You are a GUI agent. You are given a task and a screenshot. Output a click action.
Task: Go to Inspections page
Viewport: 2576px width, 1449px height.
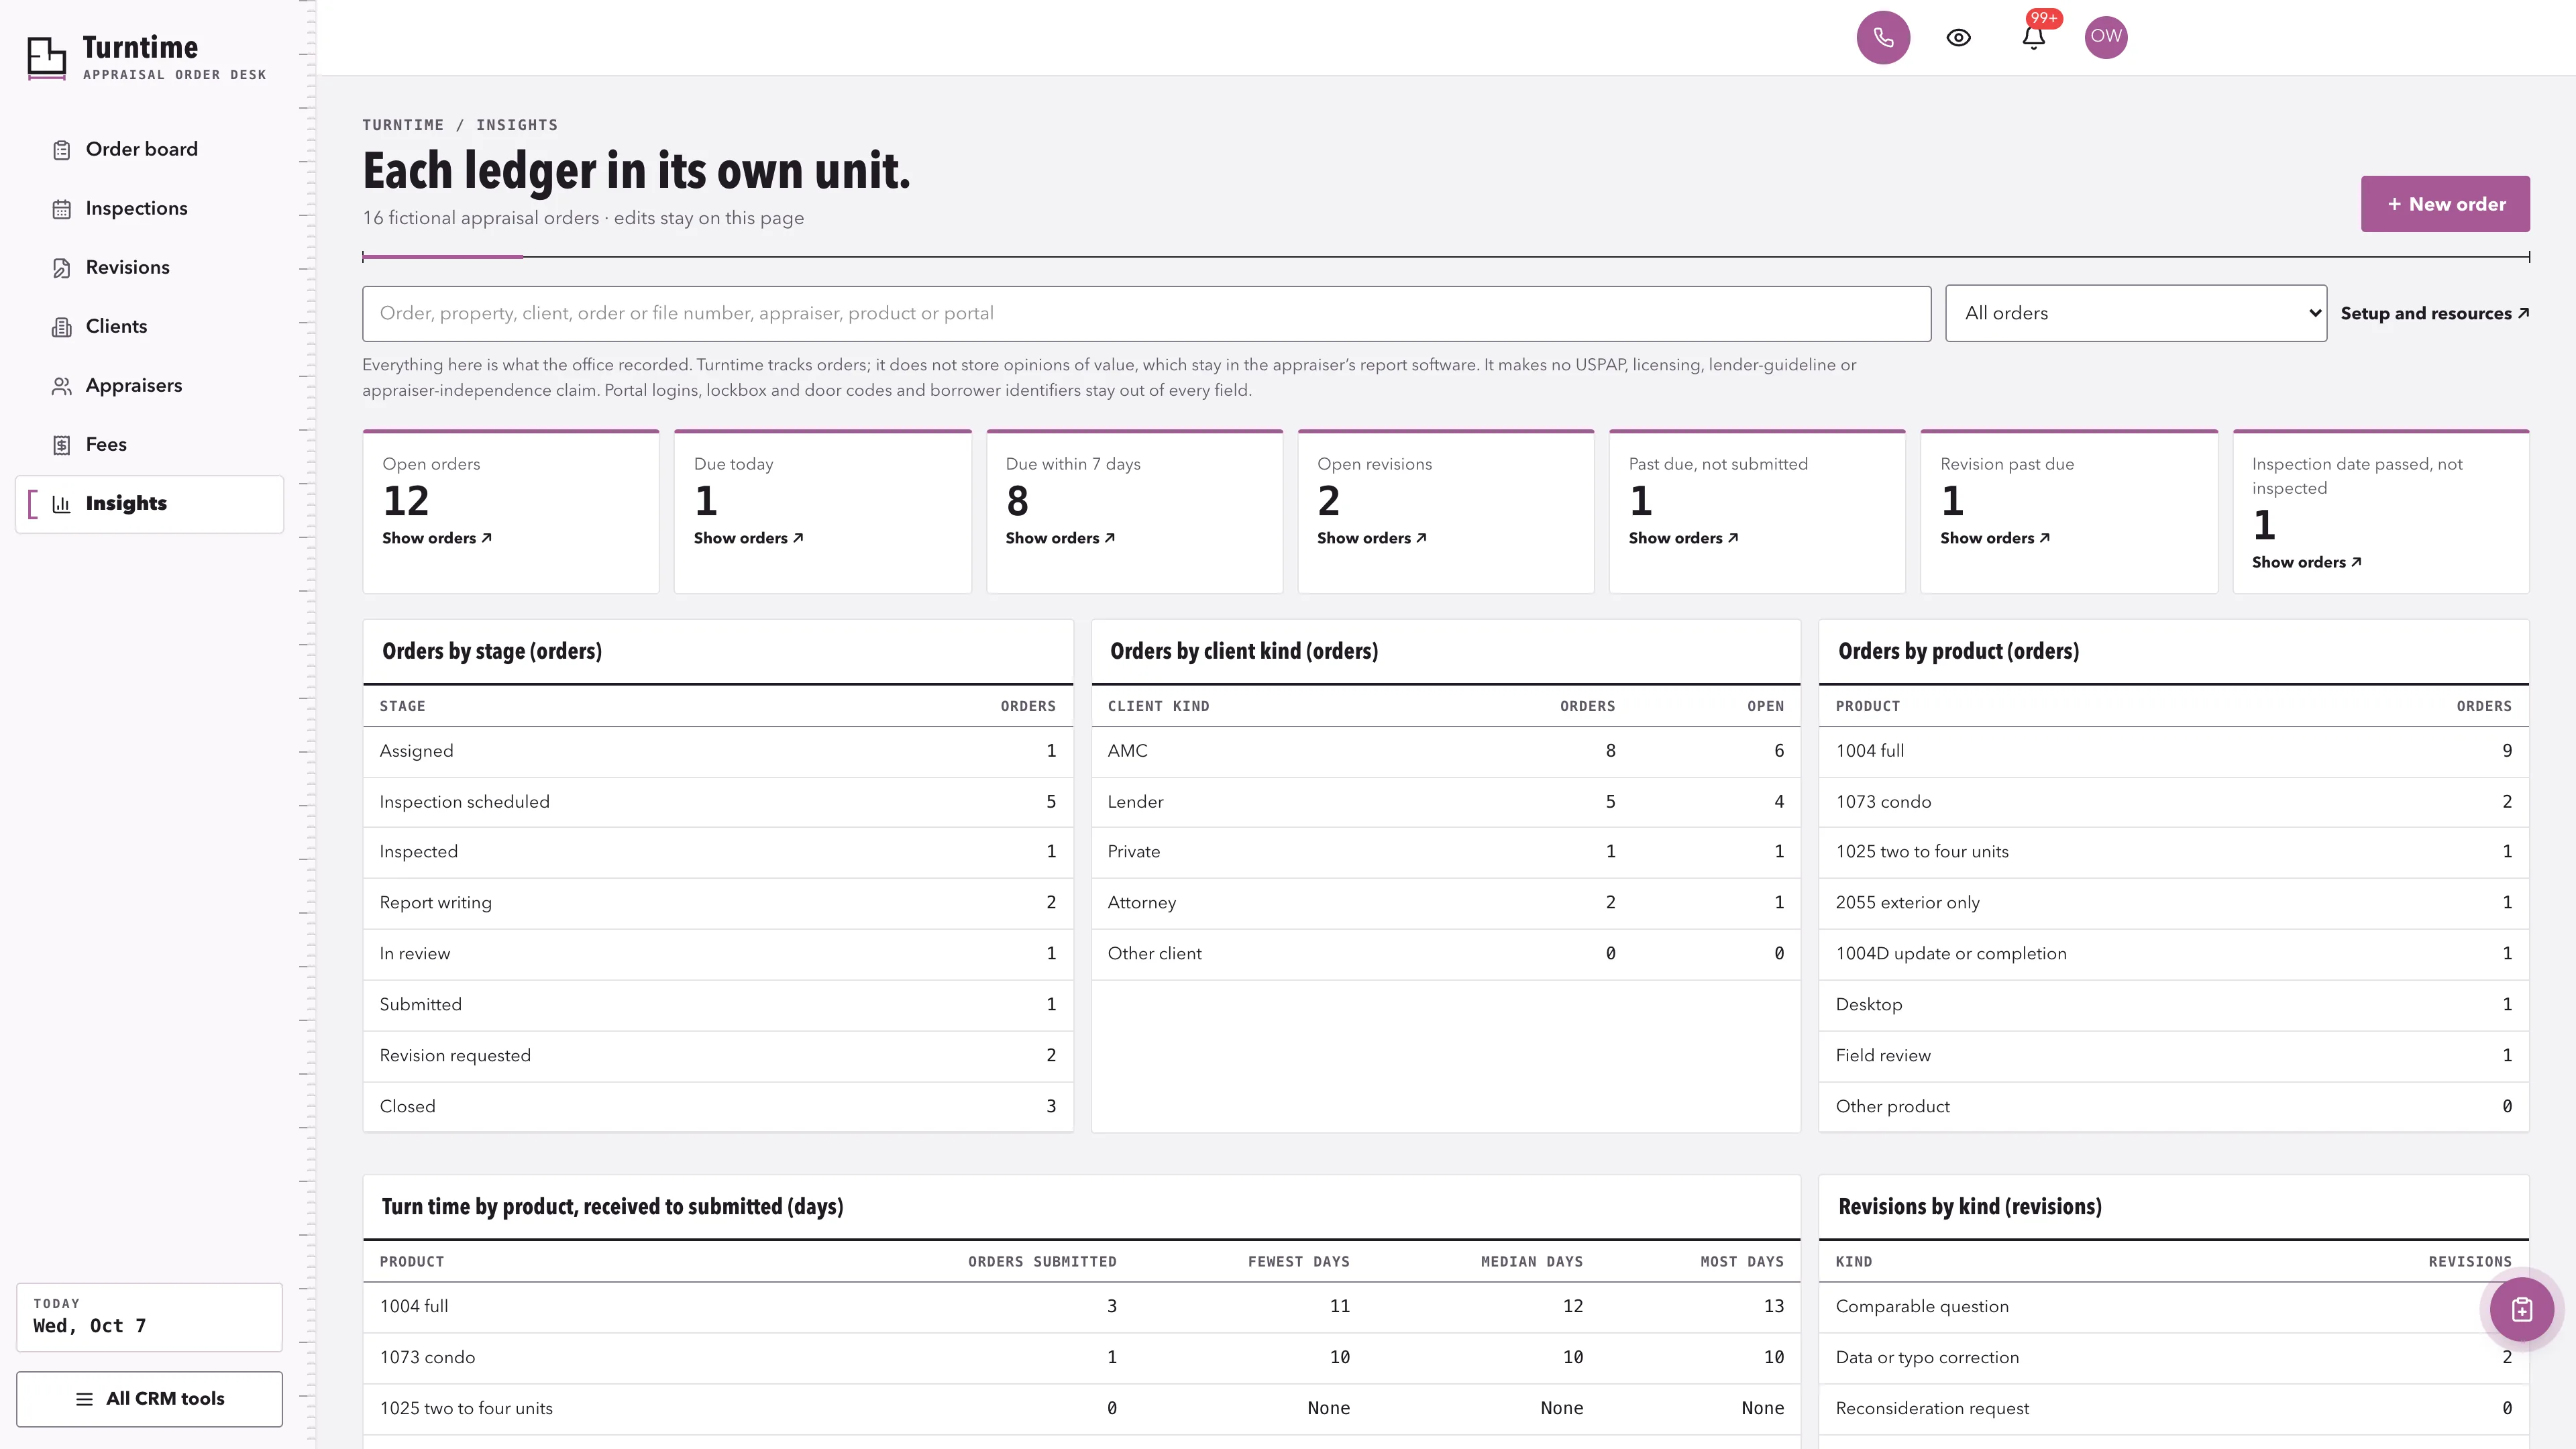[x=150, y=208]
